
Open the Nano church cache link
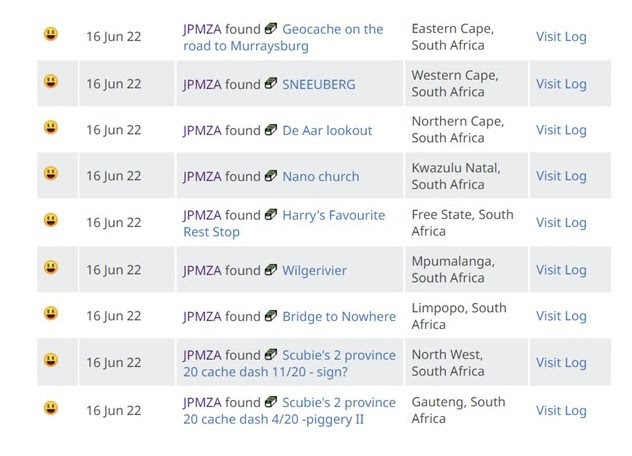(320, 176)
